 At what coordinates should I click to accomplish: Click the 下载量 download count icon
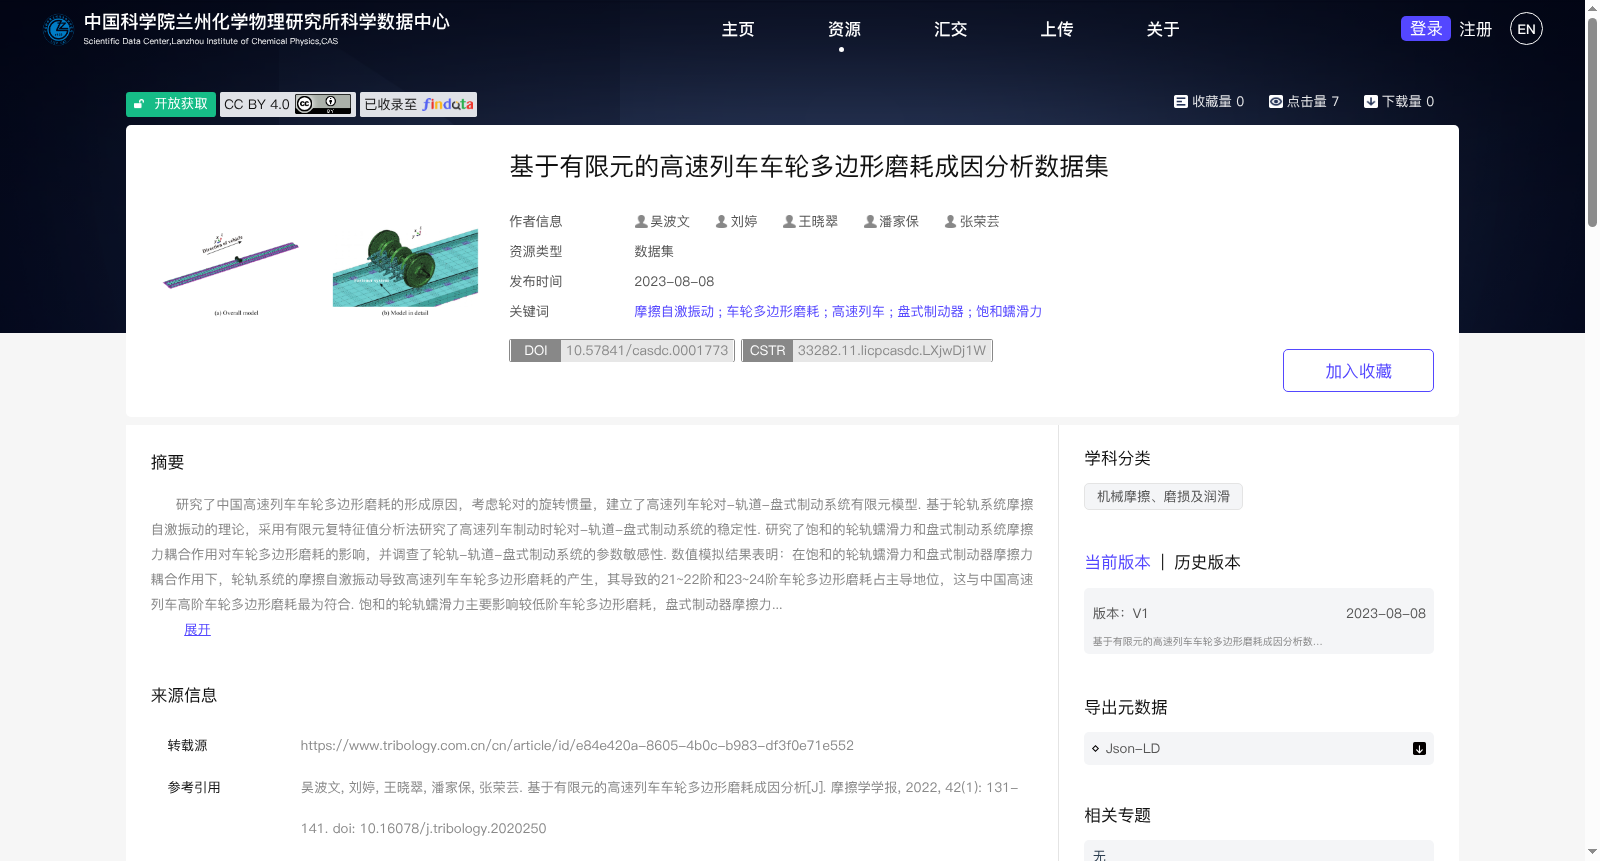(1371, 101)
